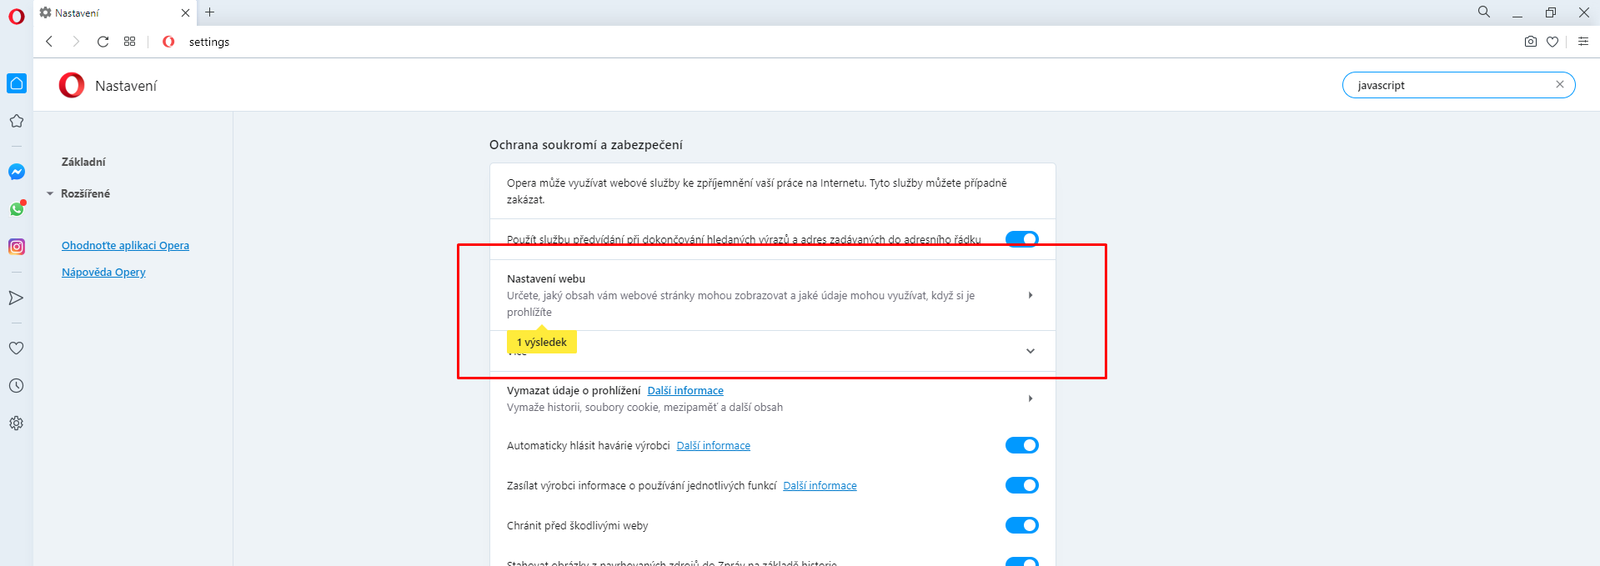Toggle sending feature usage information
The height and width of the screenshot is (566, 1600).
[1021, 485]
